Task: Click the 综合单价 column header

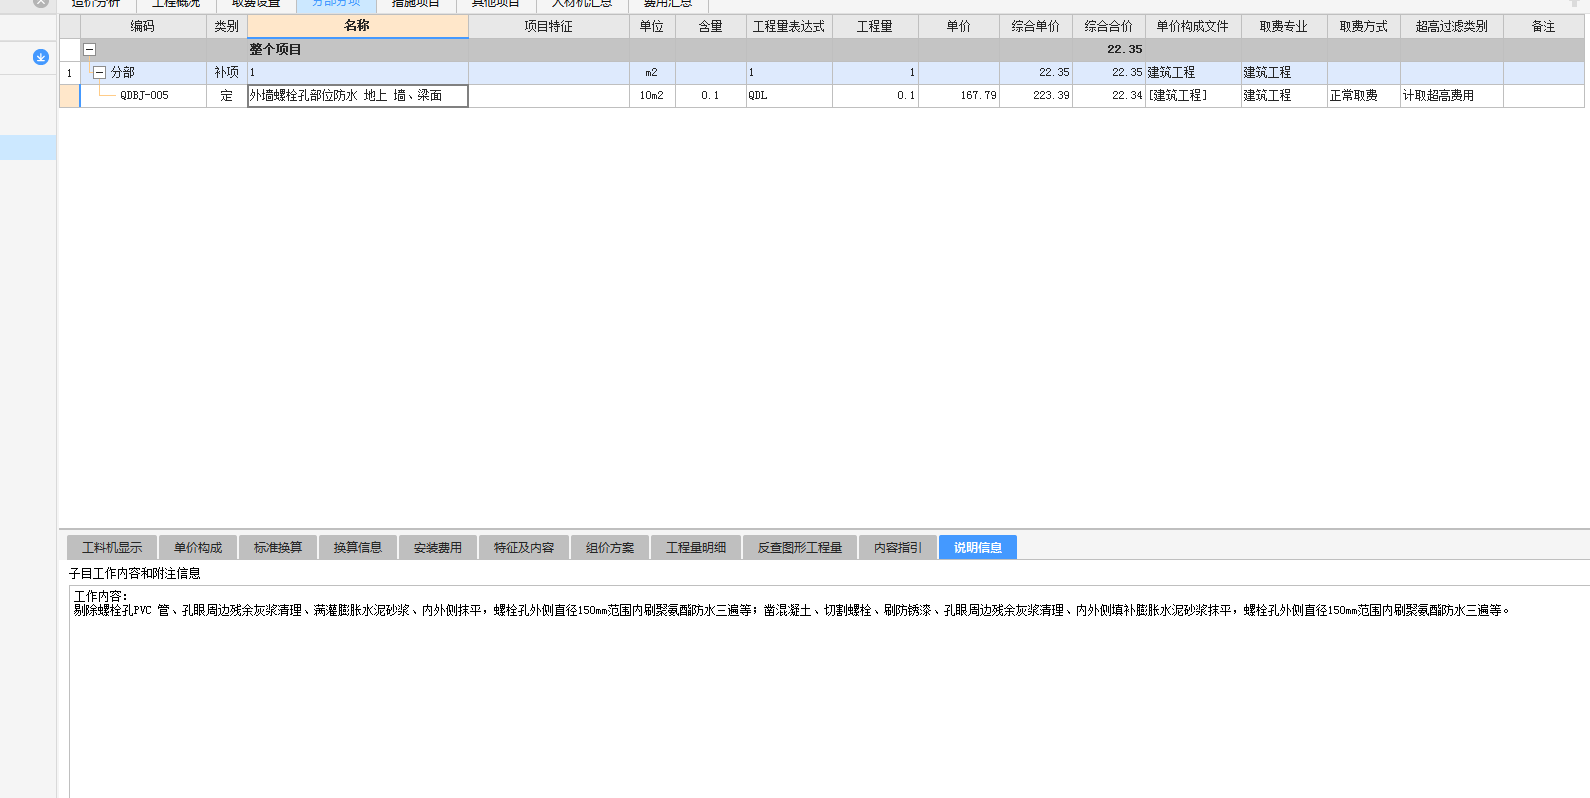Action: tap(1036, 26)
